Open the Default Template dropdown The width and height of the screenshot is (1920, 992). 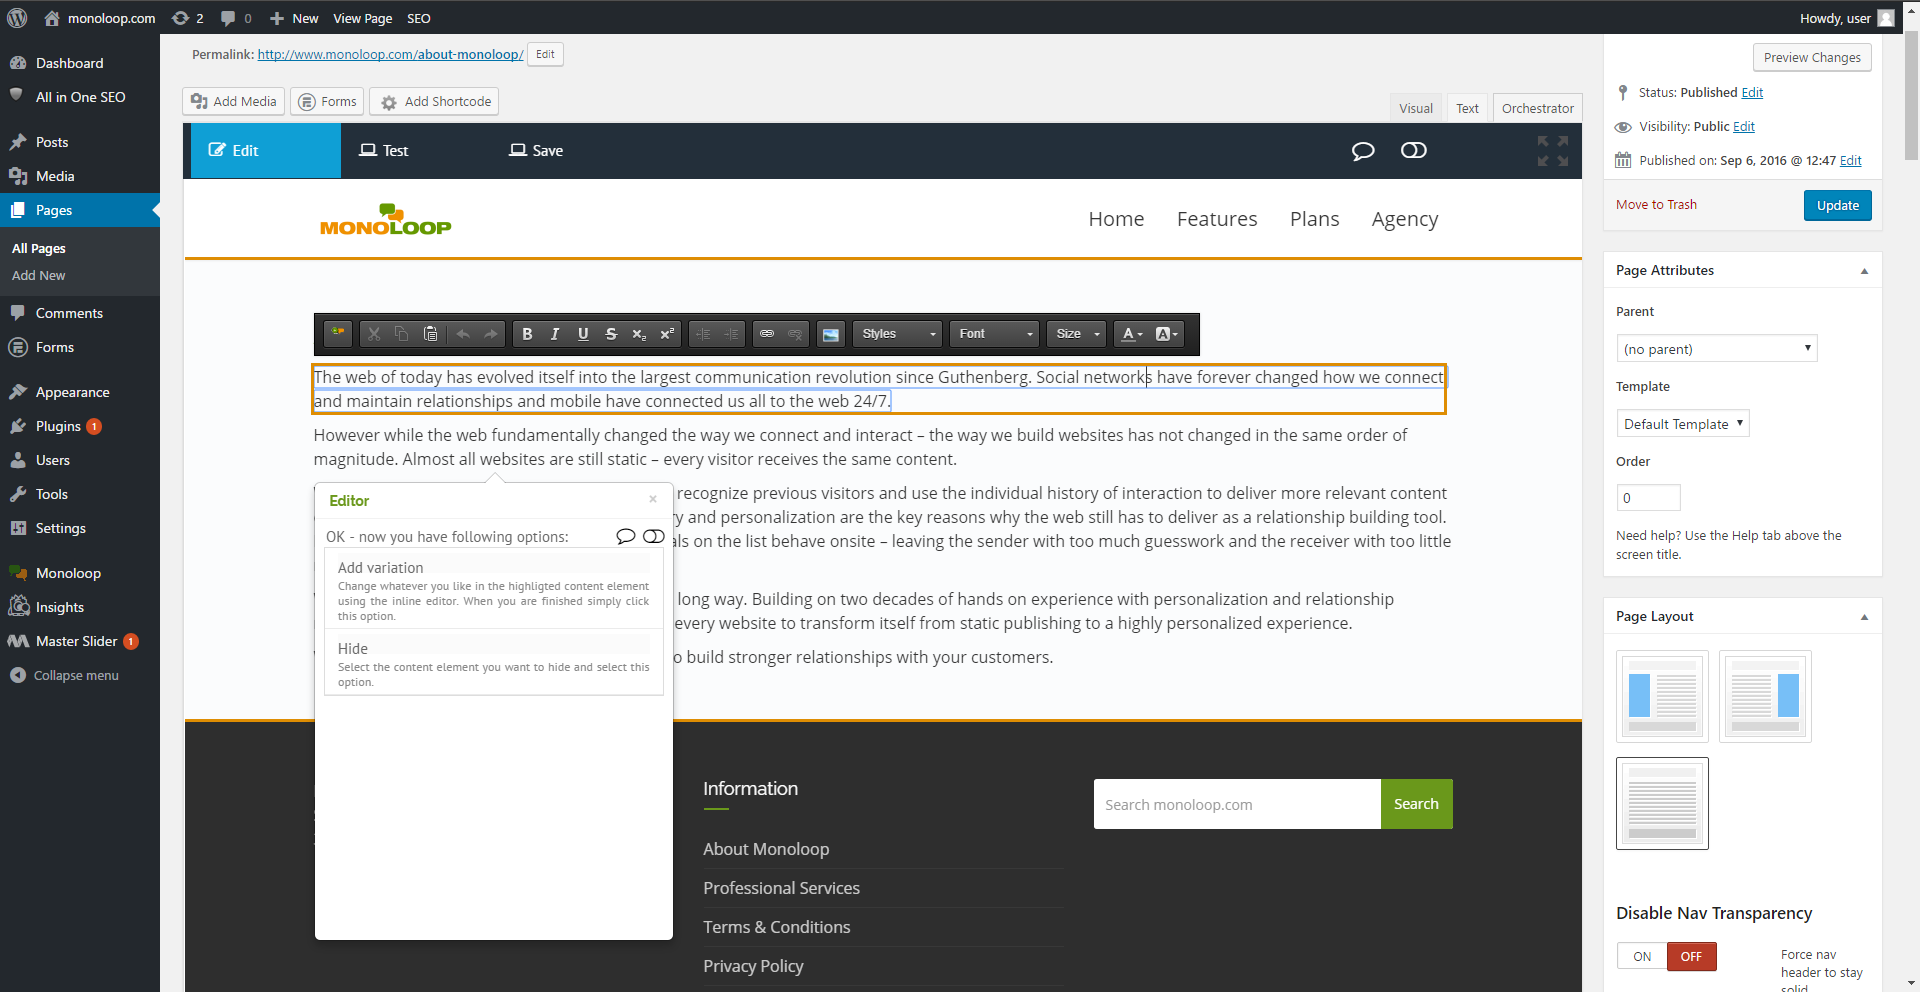(x=1683, y=423)
